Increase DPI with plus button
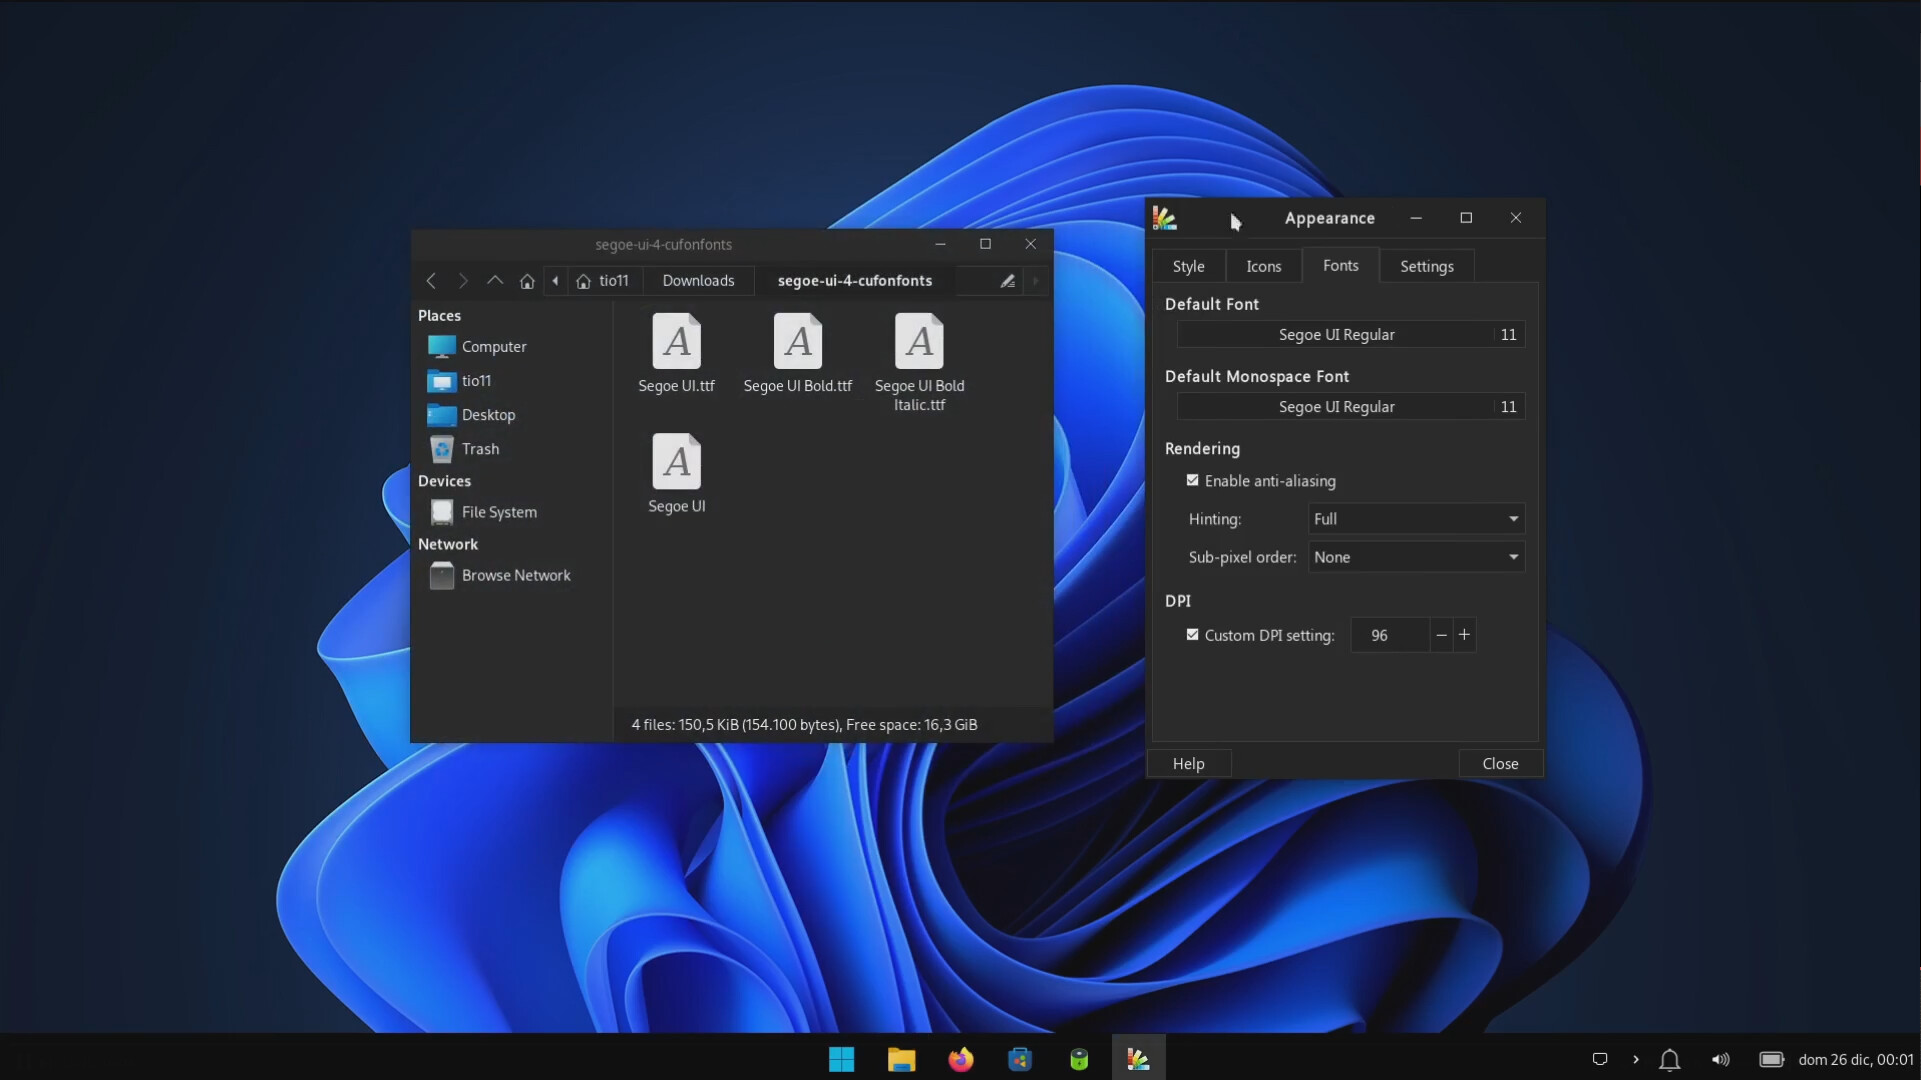Image resolution: width=1921 pixels, height=1080 pixels. (1464, 635)
